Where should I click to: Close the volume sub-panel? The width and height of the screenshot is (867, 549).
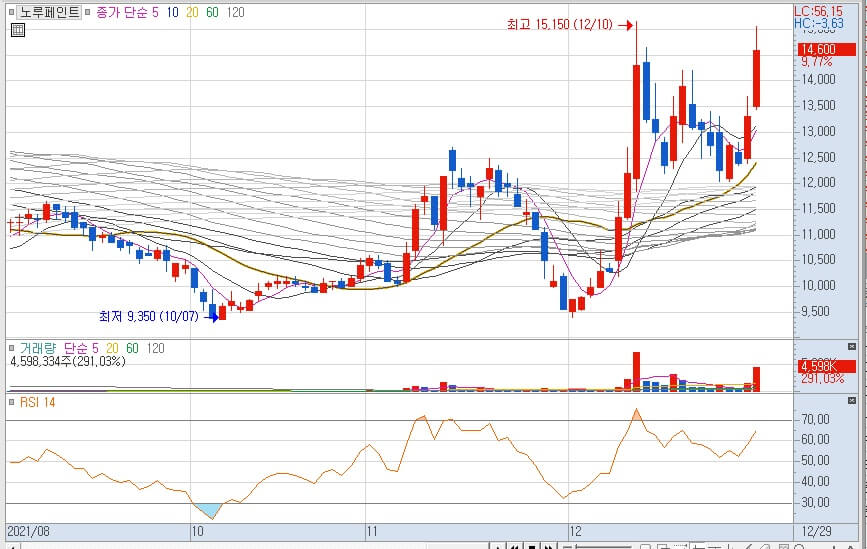(x=852, y=346)
